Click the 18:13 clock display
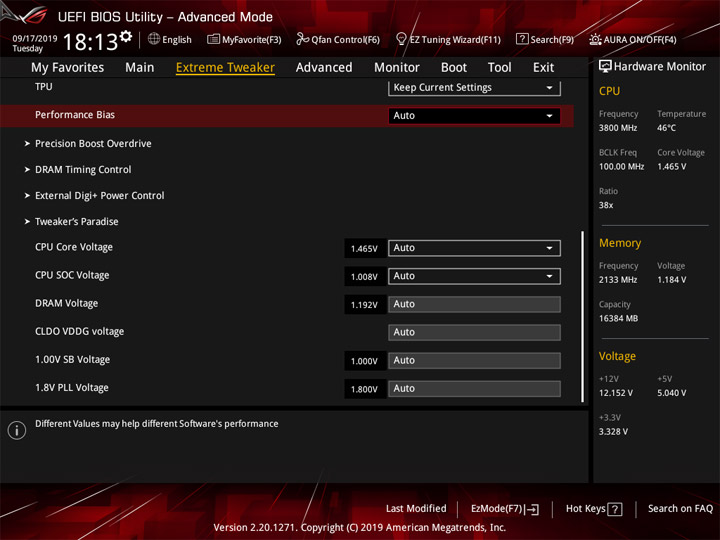Screen dimensions: 720x540 pos(90,42)
